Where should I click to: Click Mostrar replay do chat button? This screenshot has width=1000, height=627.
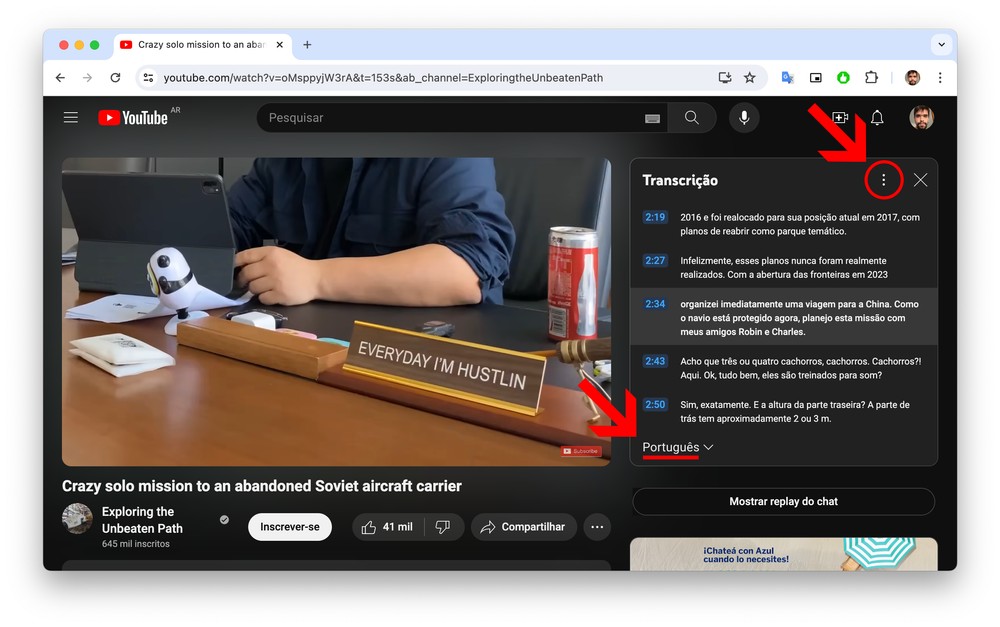[x=783, y=502]
